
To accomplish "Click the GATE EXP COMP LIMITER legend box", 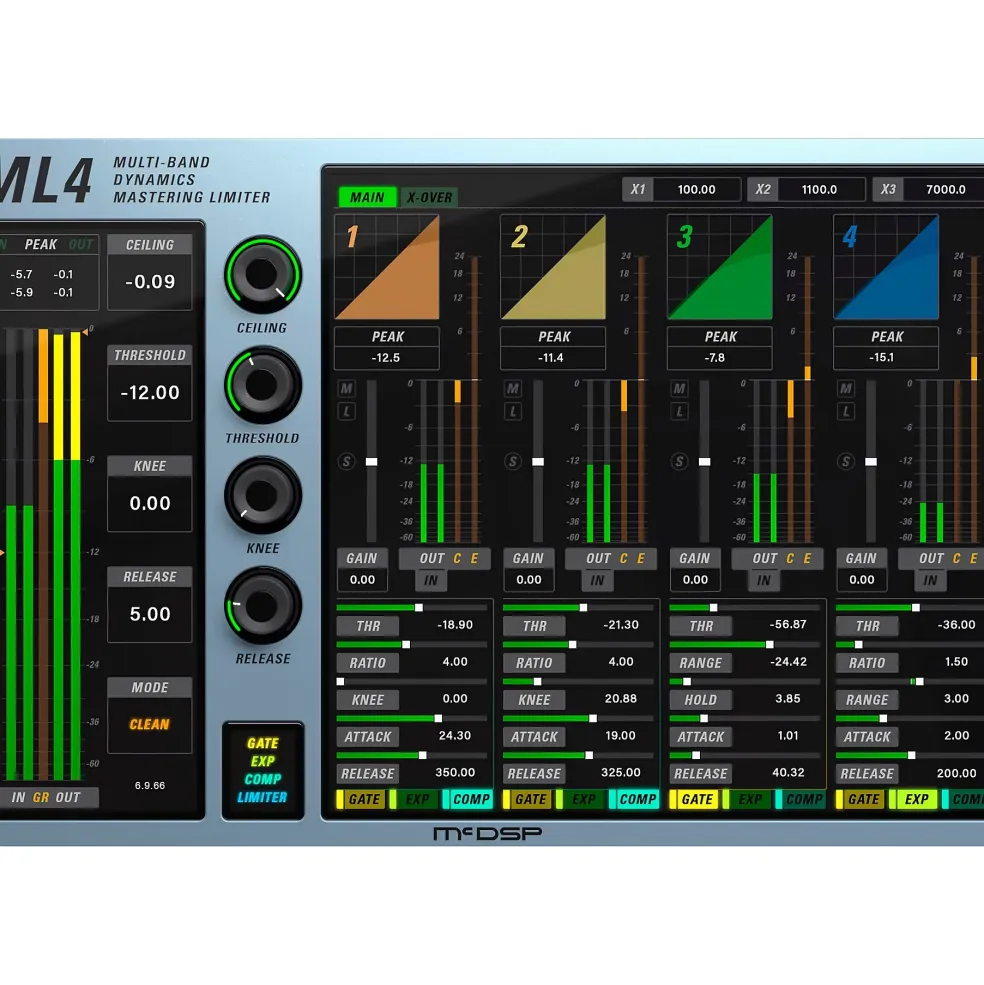I will pos(263,771).
